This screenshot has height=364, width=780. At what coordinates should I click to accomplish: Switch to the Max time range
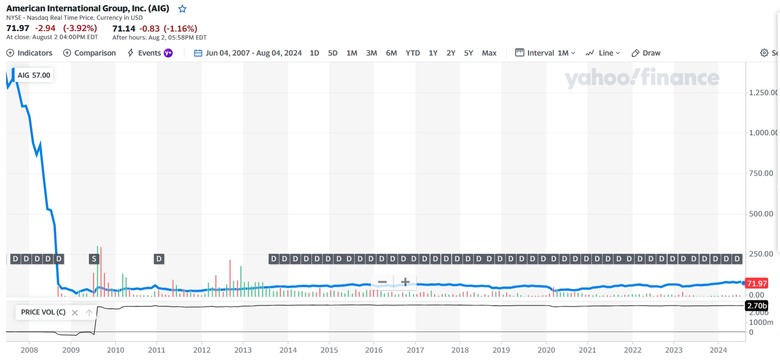[489, 53]
